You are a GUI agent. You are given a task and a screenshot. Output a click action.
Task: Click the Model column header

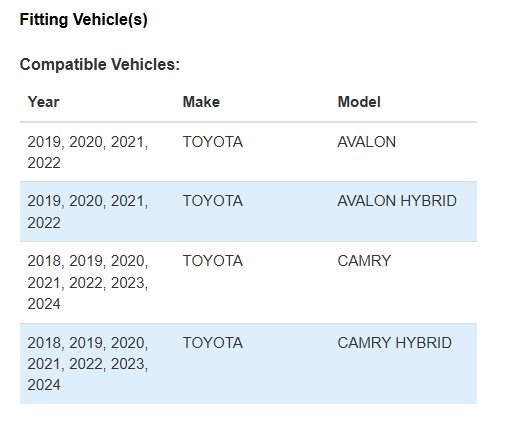pos(359,102)
